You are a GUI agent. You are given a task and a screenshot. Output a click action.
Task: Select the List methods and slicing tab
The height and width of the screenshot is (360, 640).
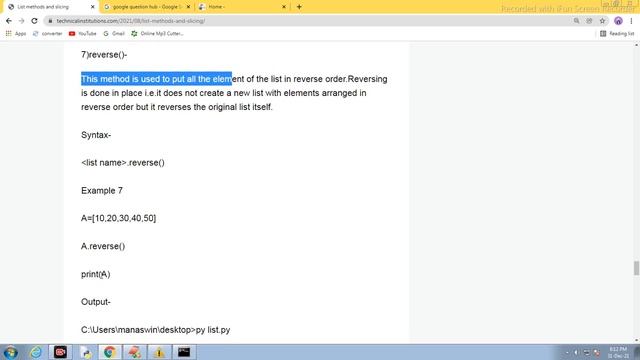coord(51,7)
